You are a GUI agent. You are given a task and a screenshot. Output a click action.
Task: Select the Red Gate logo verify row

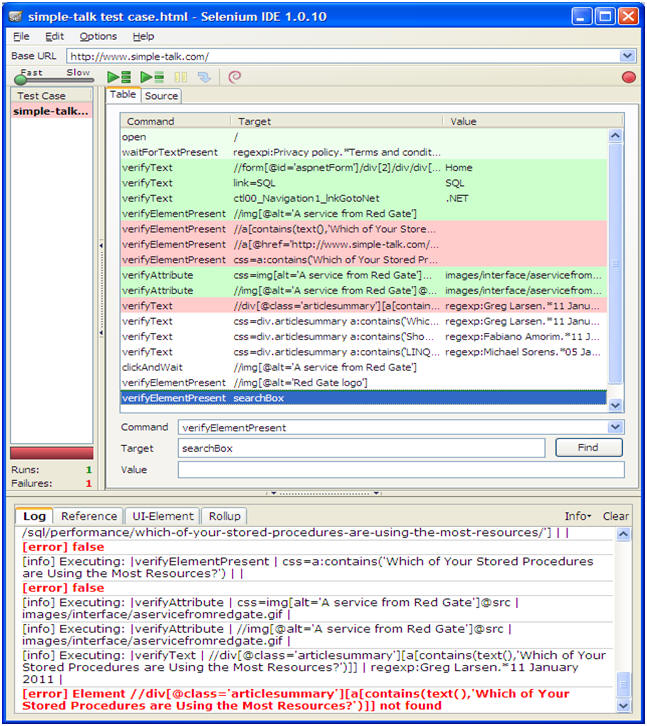364,382
